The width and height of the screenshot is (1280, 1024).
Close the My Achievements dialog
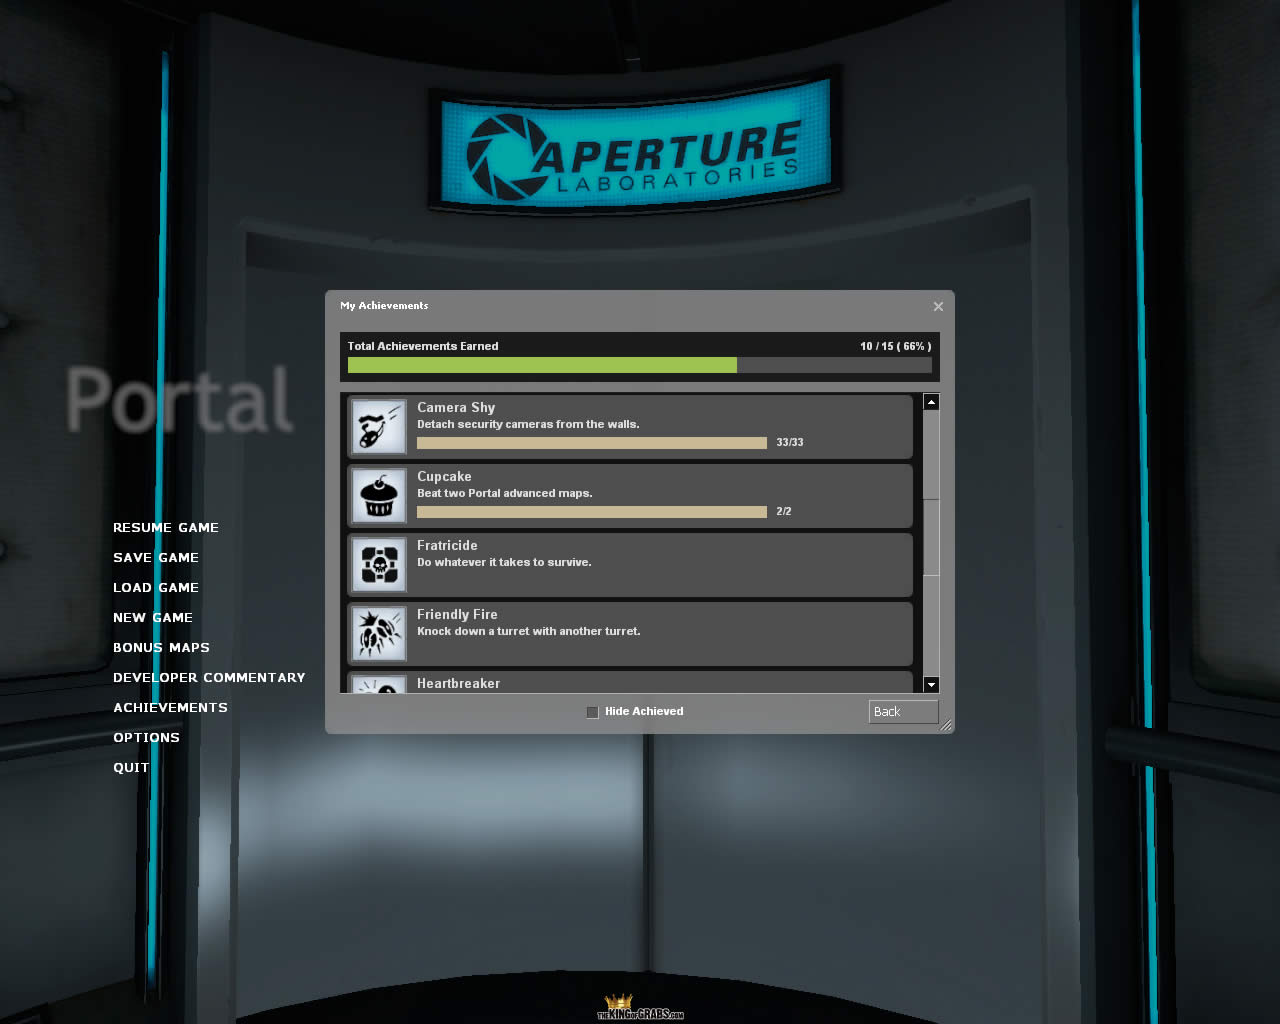[x=938, y=307]
